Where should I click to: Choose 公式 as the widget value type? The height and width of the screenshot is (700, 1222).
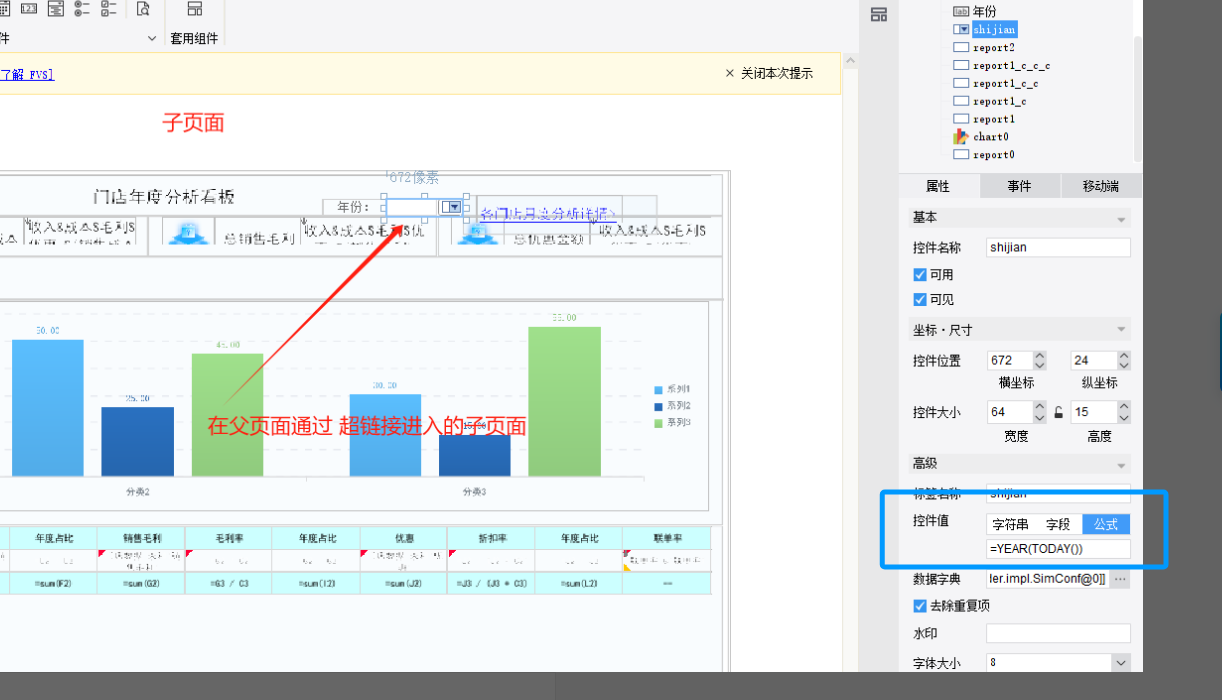coord(1106,524)
